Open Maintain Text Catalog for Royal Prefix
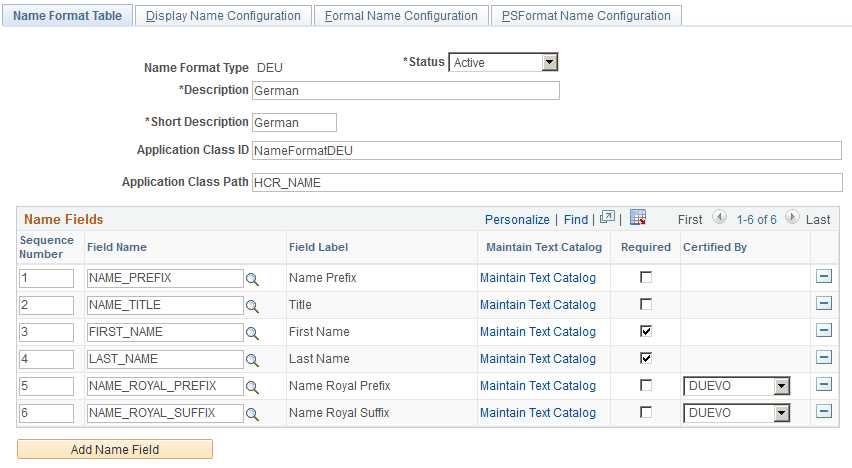Screen dimensions: 852x468 pyautogui.click(x=537, y=386)
